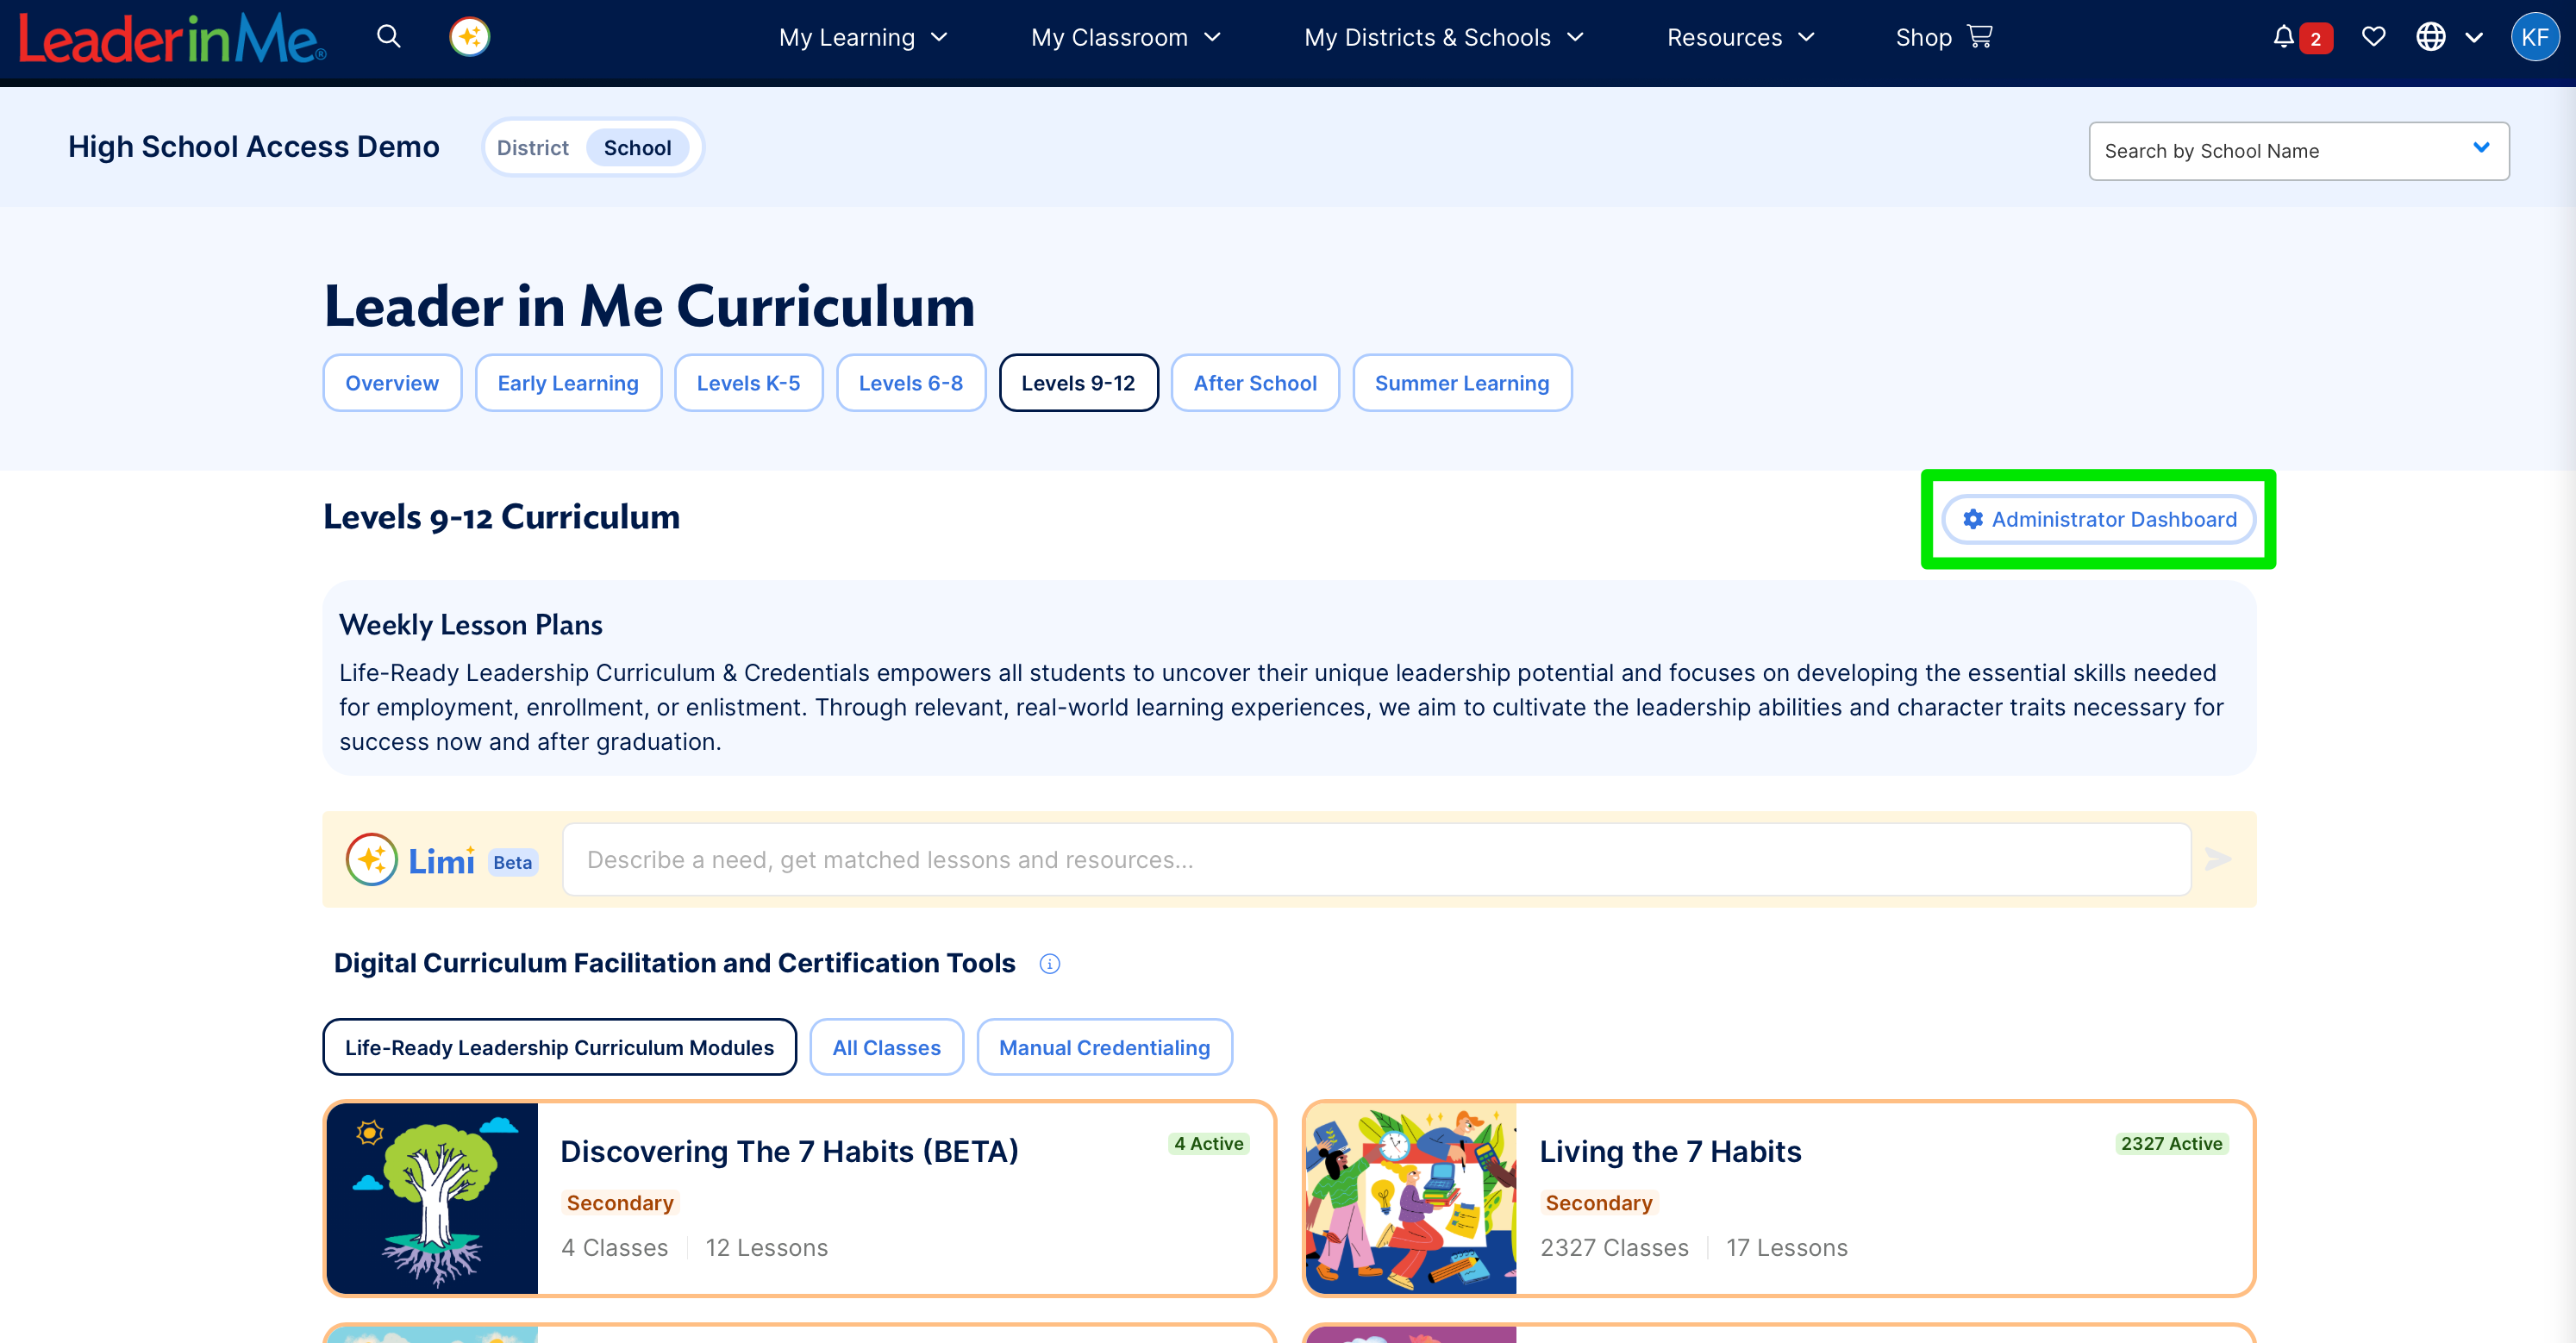Switch to the After School tab

coord(1255,383)
